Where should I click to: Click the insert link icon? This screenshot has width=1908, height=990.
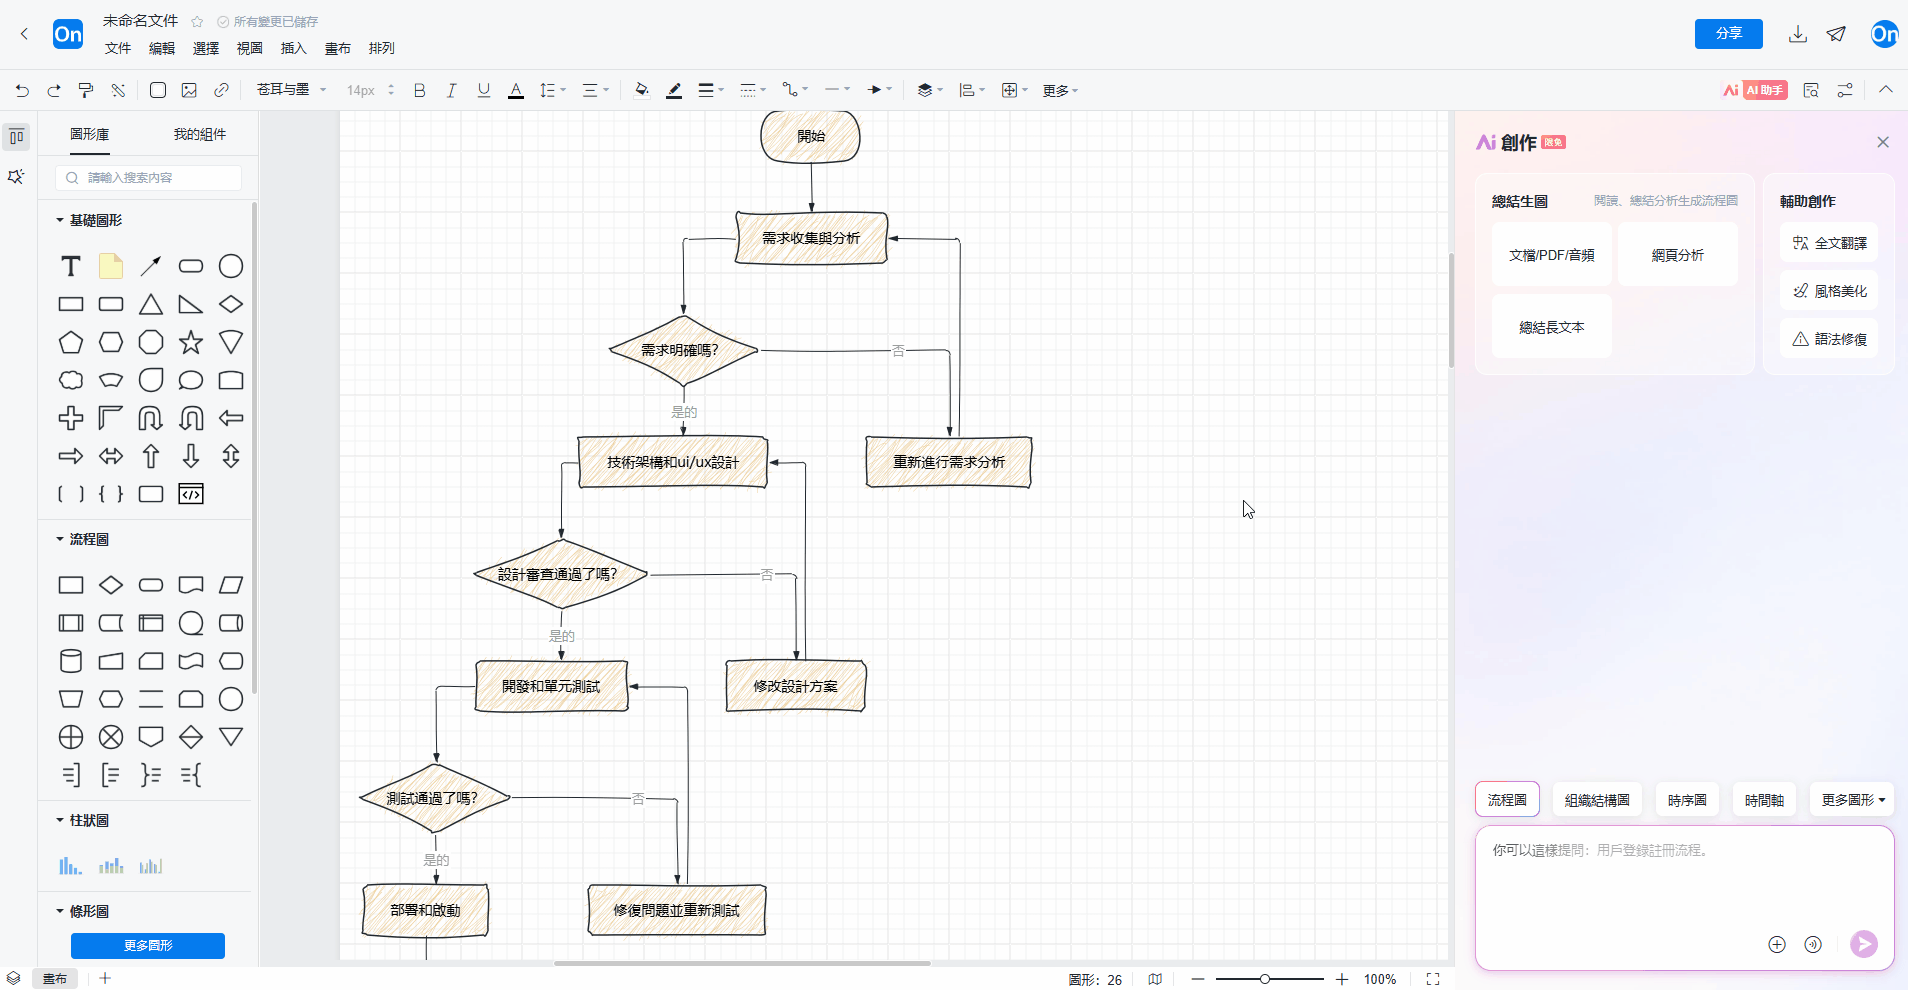coord(221,90)
